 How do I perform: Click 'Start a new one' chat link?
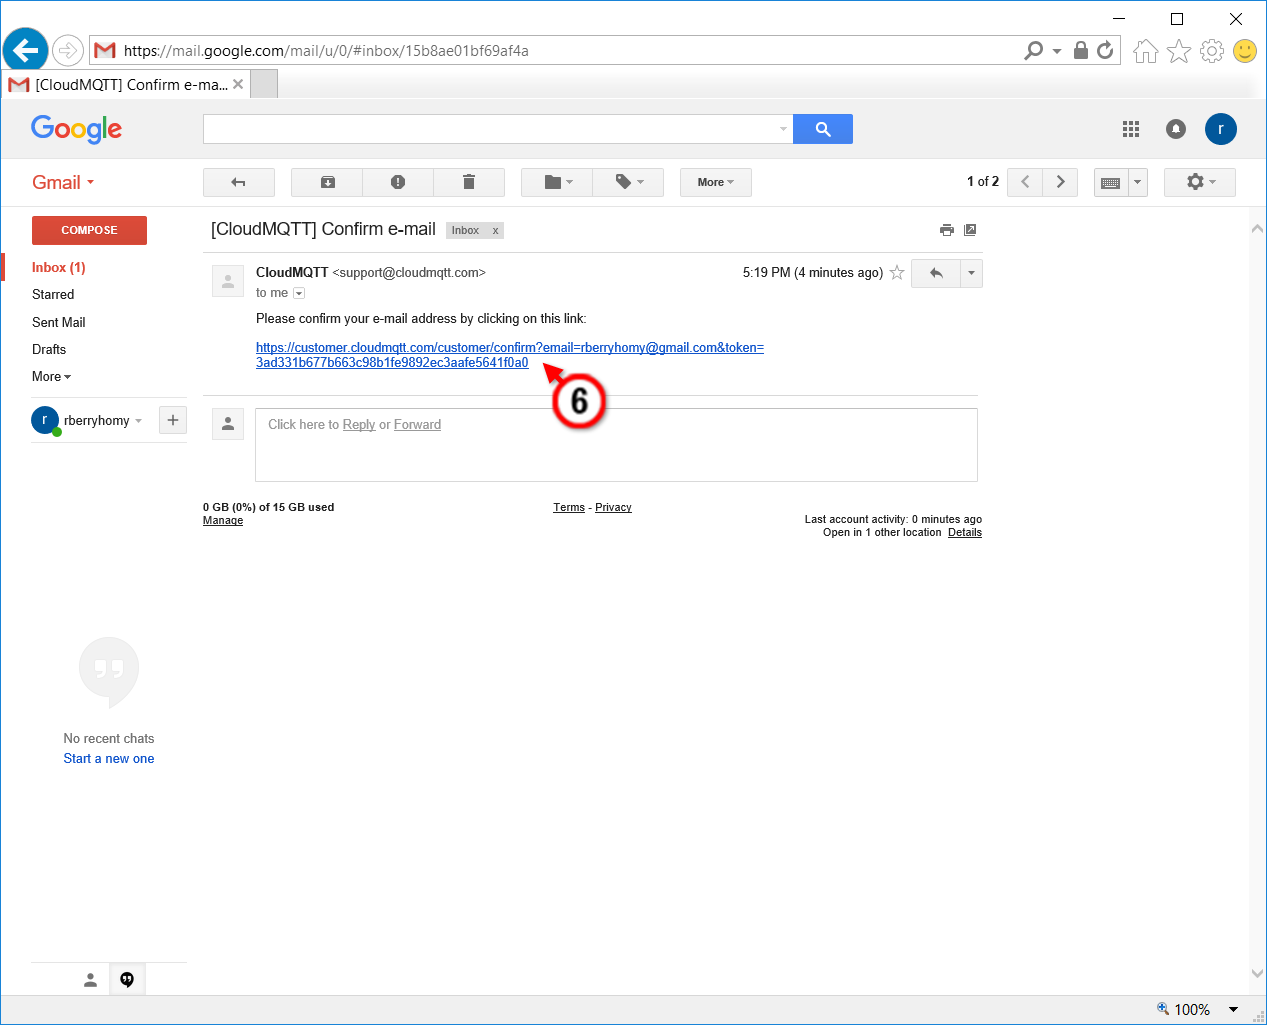[x=109, y=759]
